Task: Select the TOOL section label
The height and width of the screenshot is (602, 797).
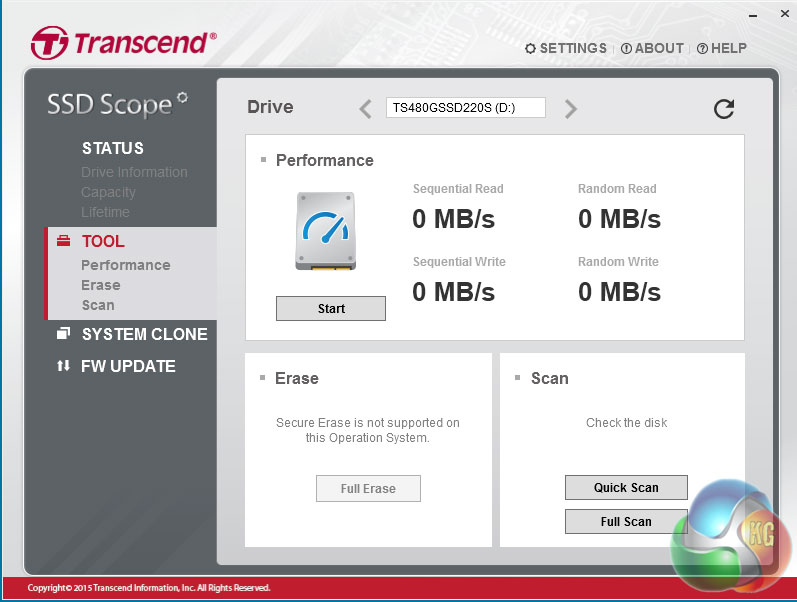Action: [x=103, y=241]
